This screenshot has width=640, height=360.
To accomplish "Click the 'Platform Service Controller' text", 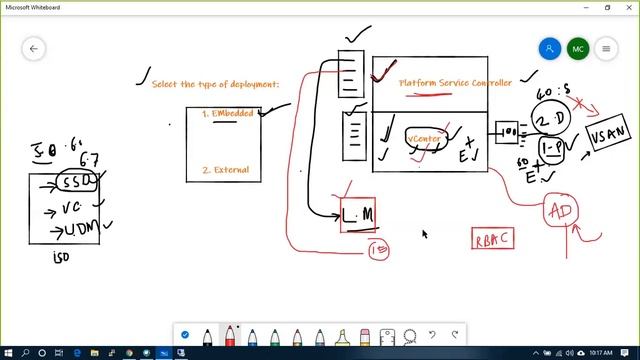I will tap(455, 83).
